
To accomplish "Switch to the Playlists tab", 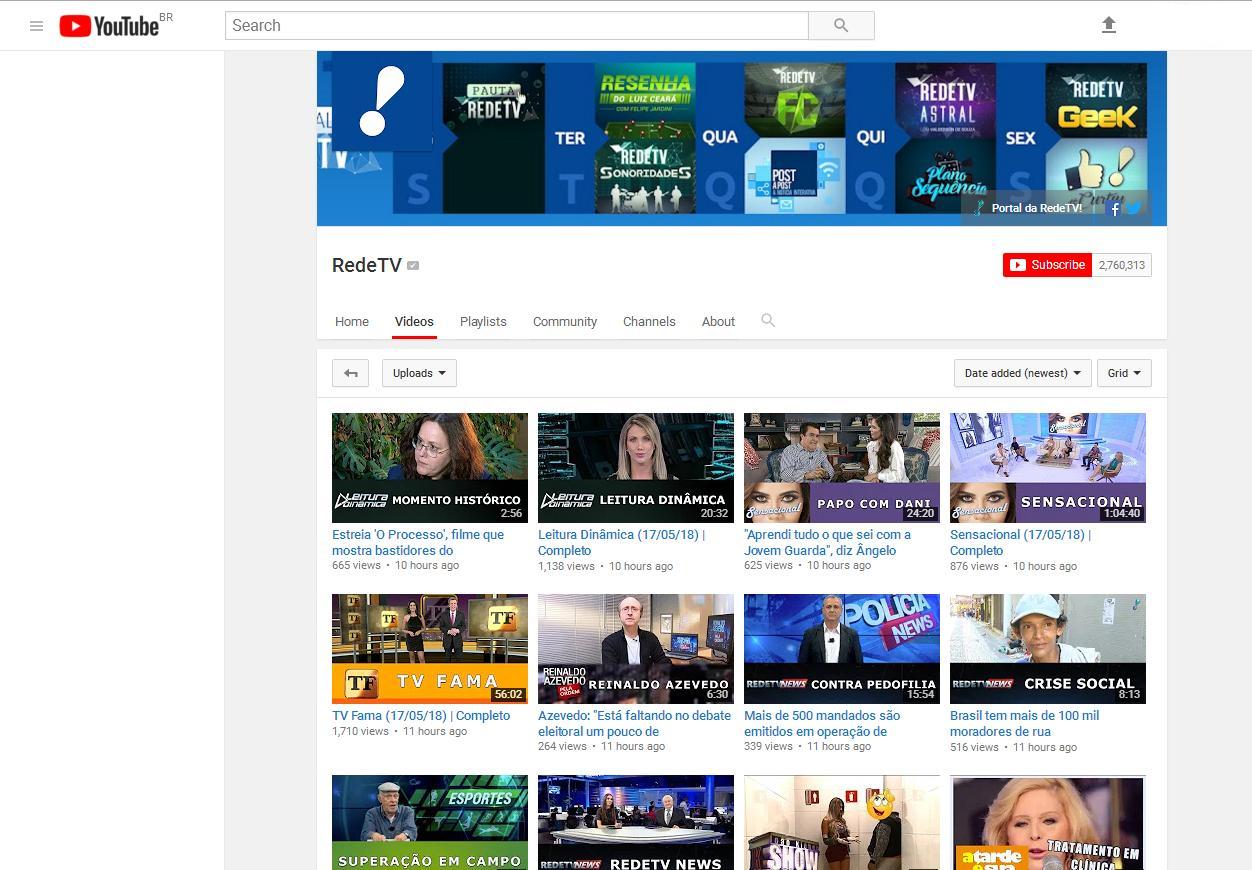I will pyautogui.click(x=483, y=322).
